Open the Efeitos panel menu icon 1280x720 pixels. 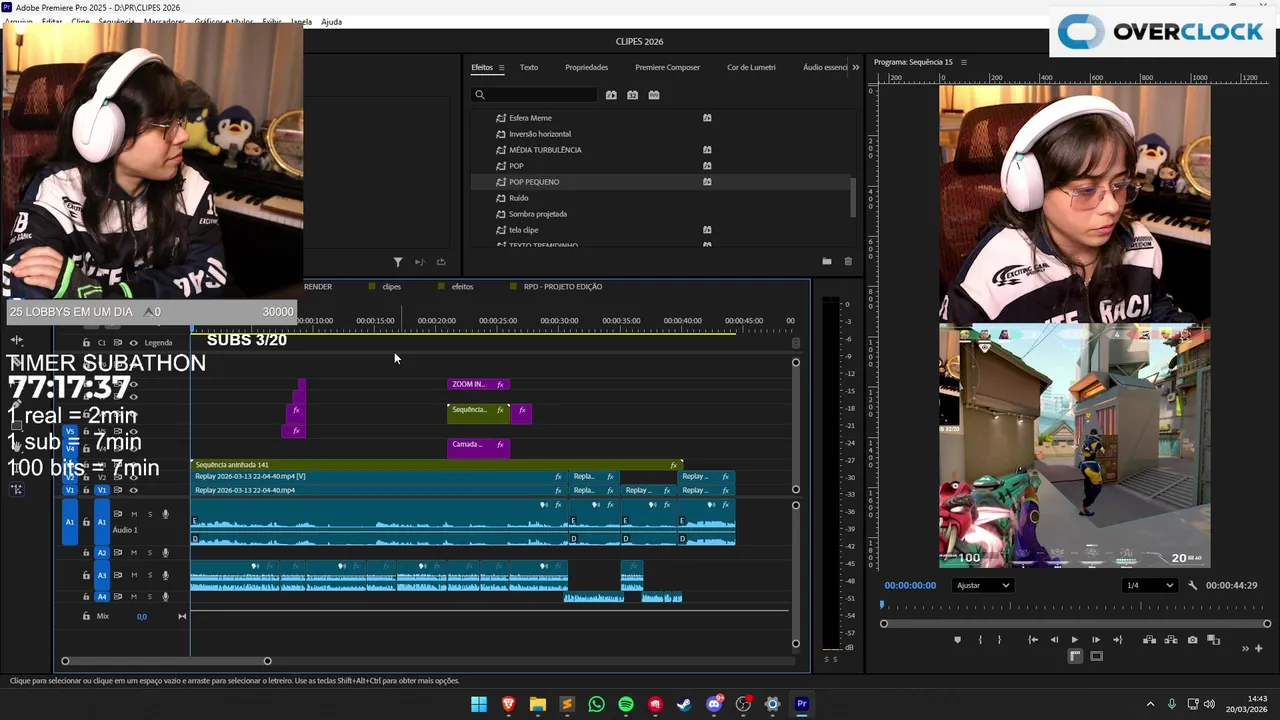[x=501, y=67]
